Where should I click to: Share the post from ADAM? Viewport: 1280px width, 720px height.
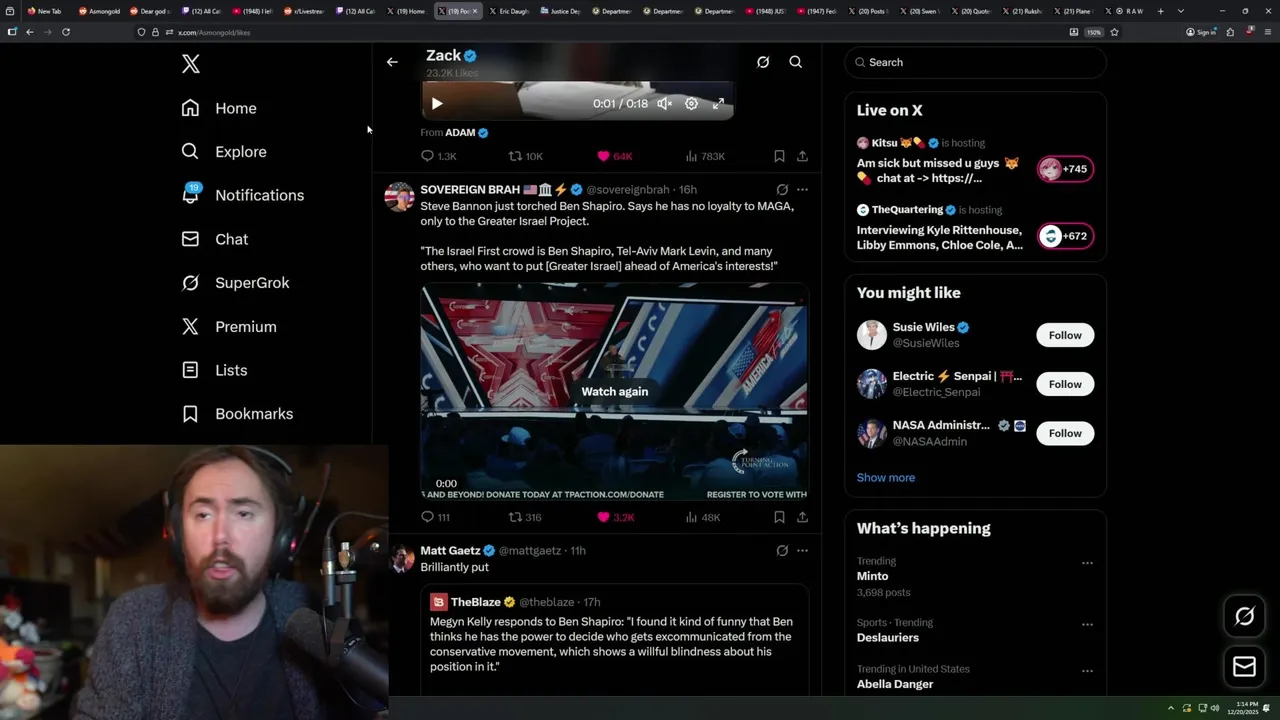[802, 156]
